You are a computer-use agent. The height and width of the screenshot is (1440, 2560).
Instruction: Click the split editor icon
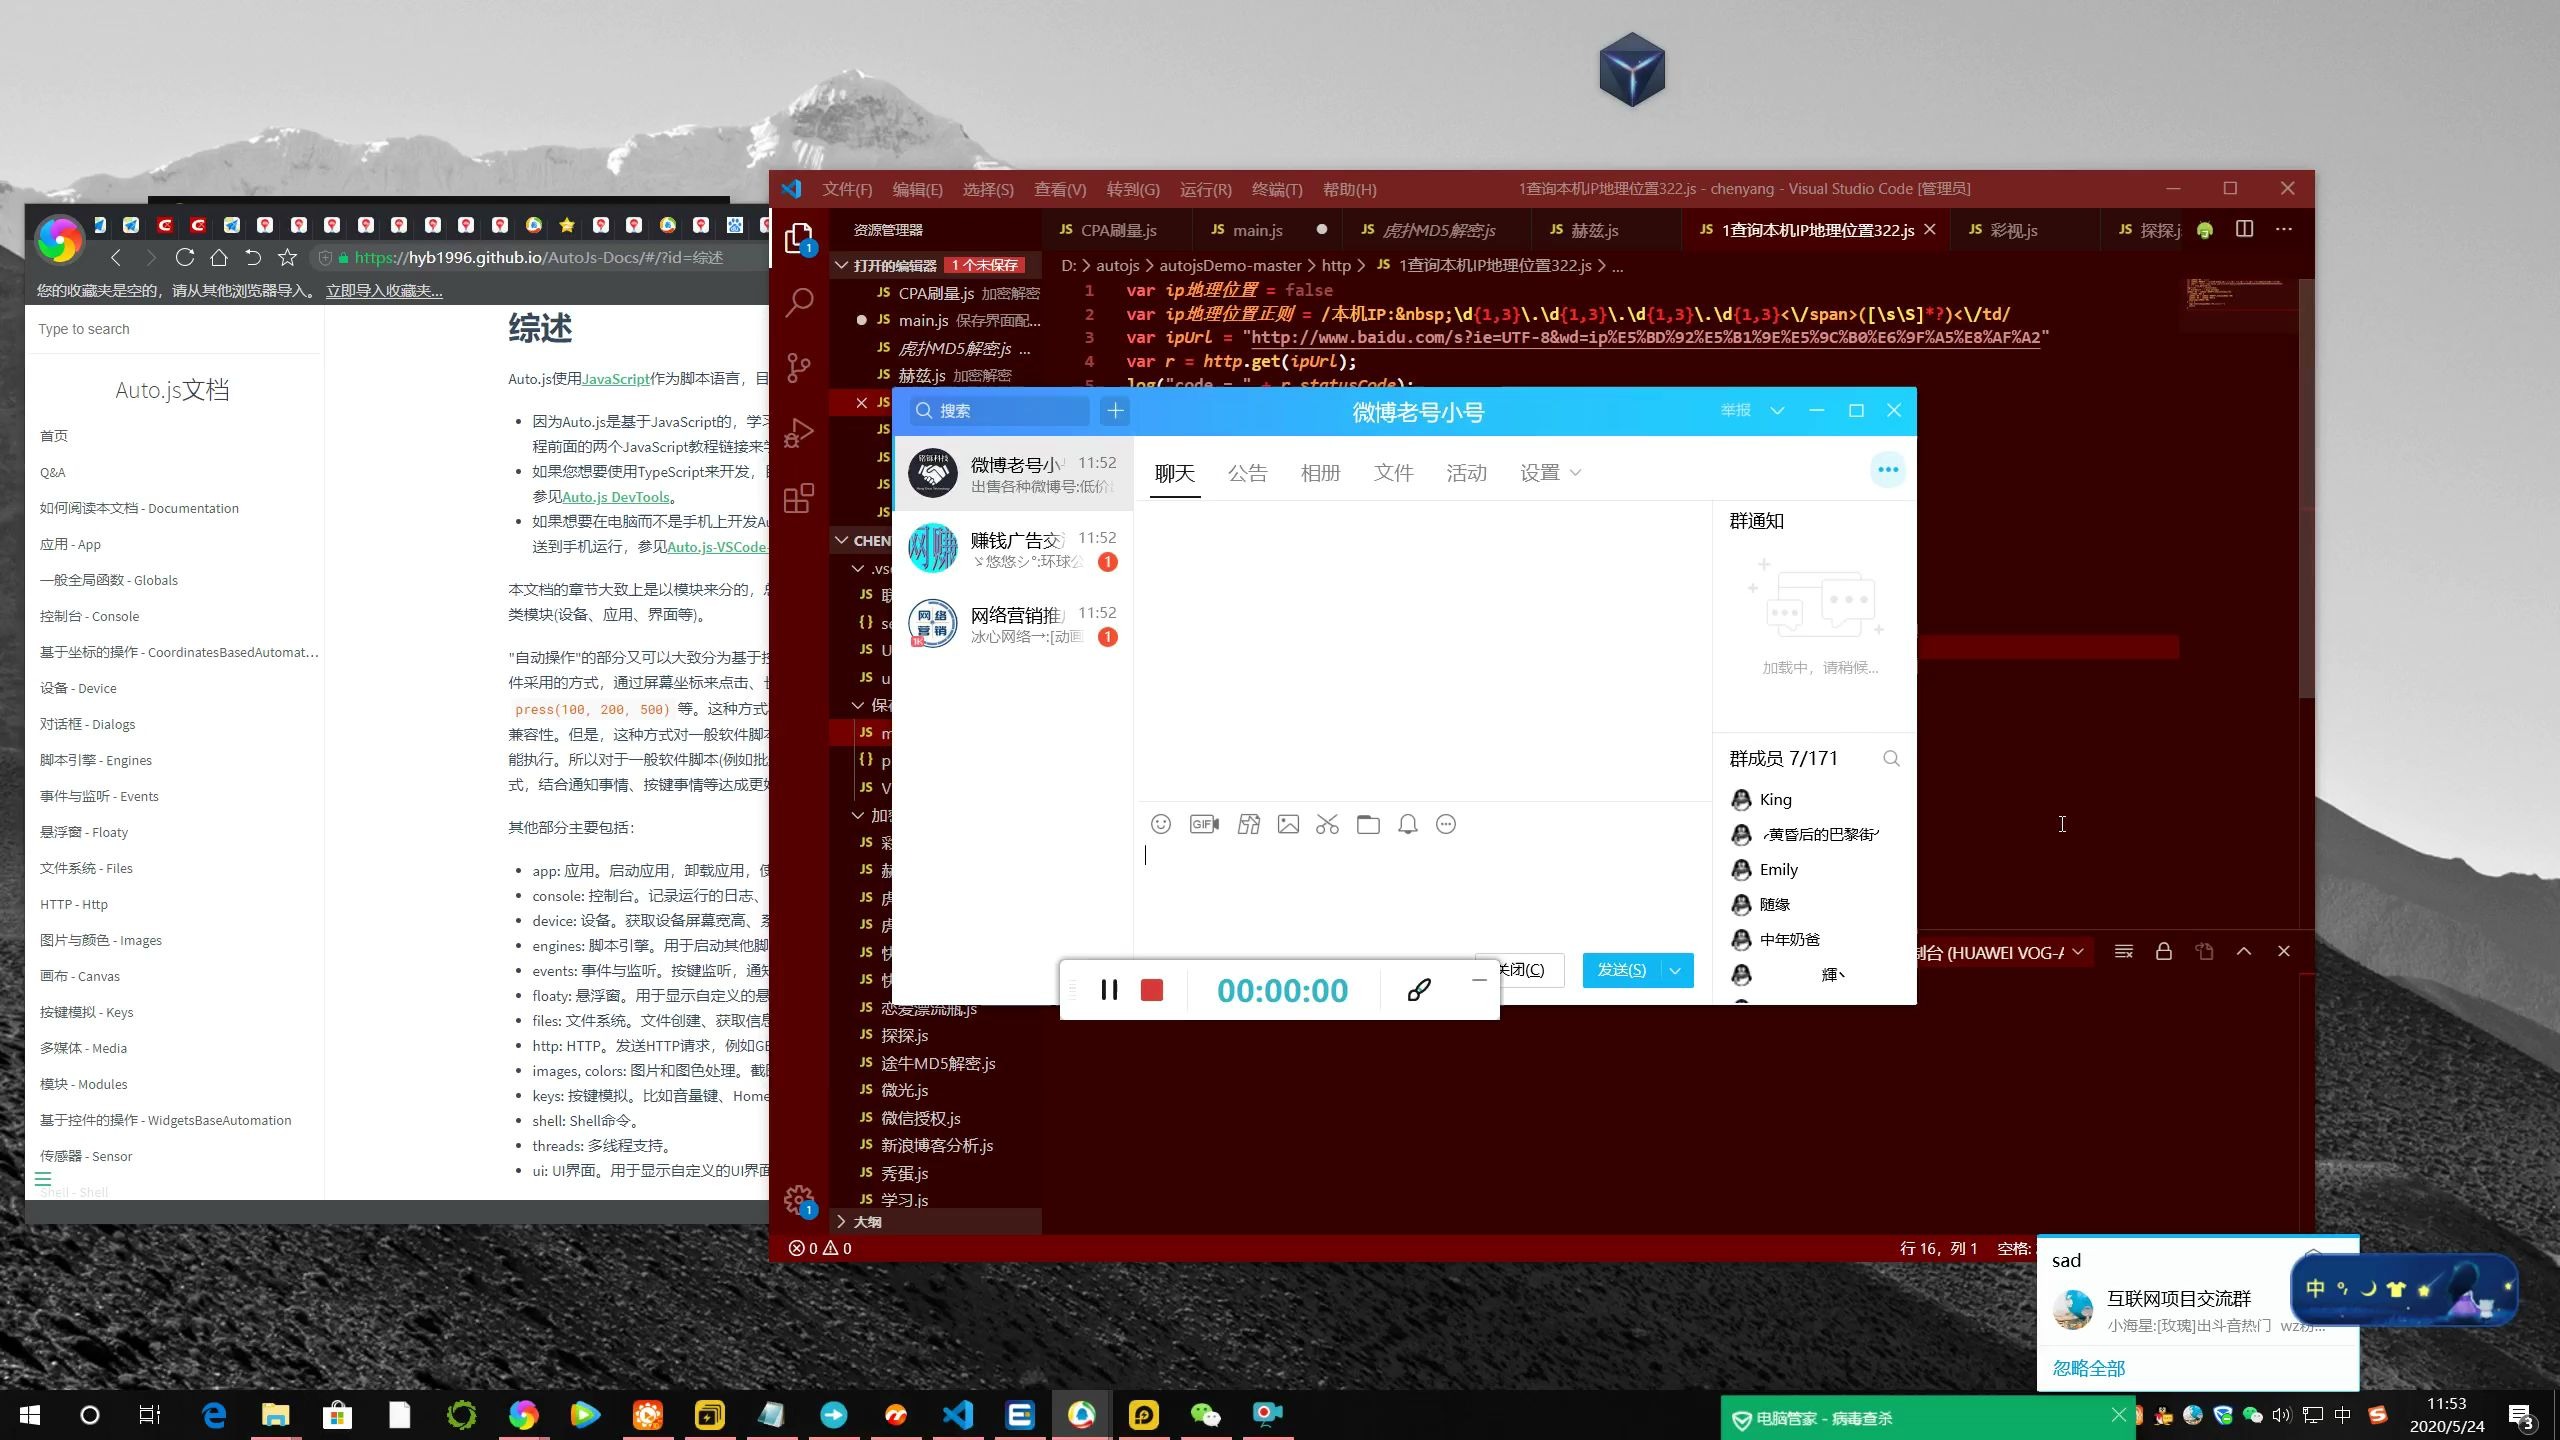(x=2244, y=229)
